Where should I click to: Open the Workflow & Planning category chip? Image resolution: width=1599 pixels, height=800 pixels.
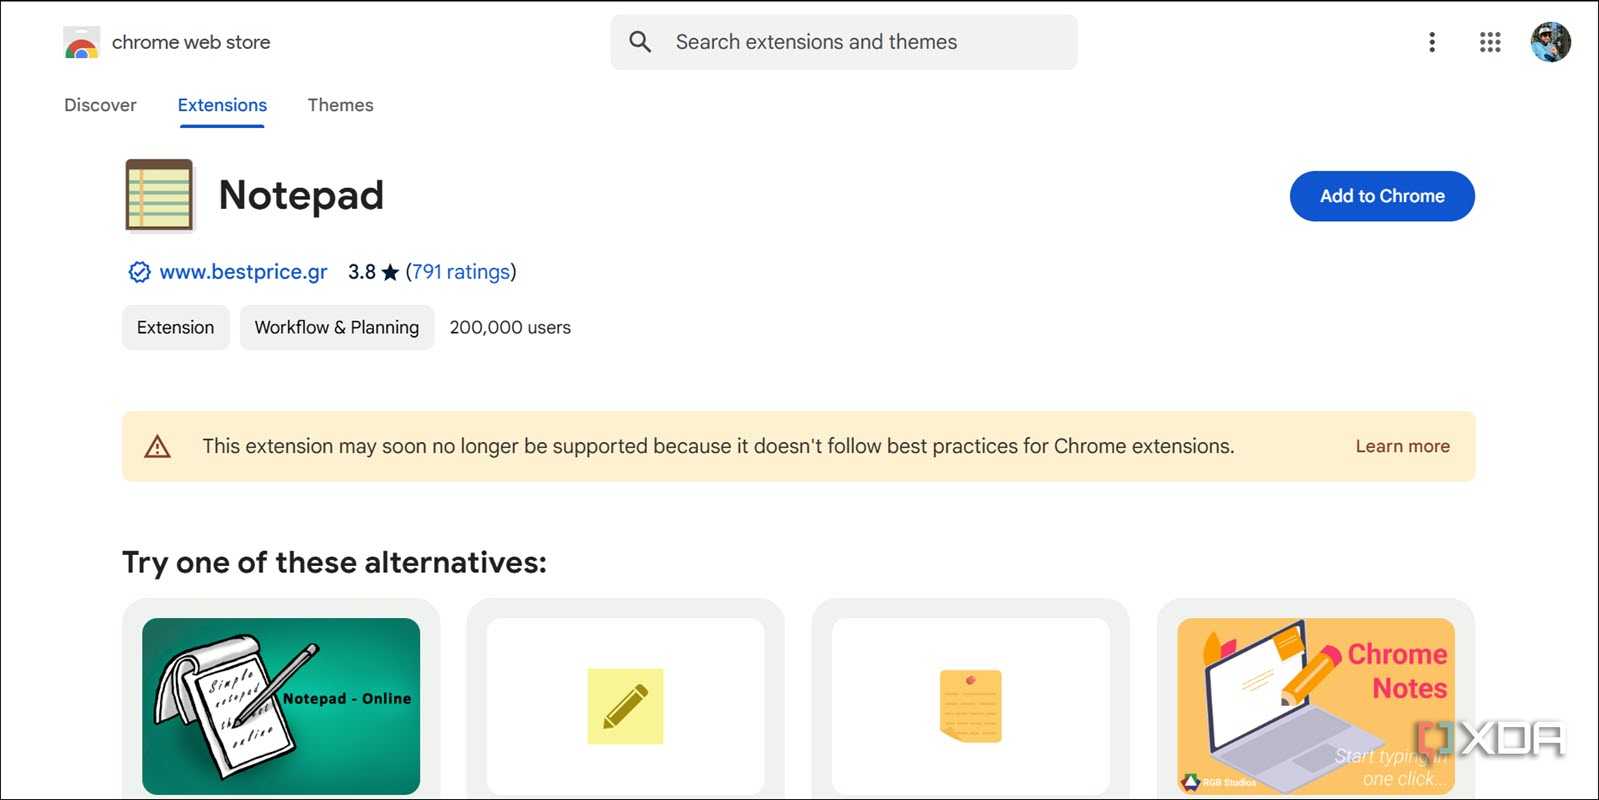click(x=337, y=327)
